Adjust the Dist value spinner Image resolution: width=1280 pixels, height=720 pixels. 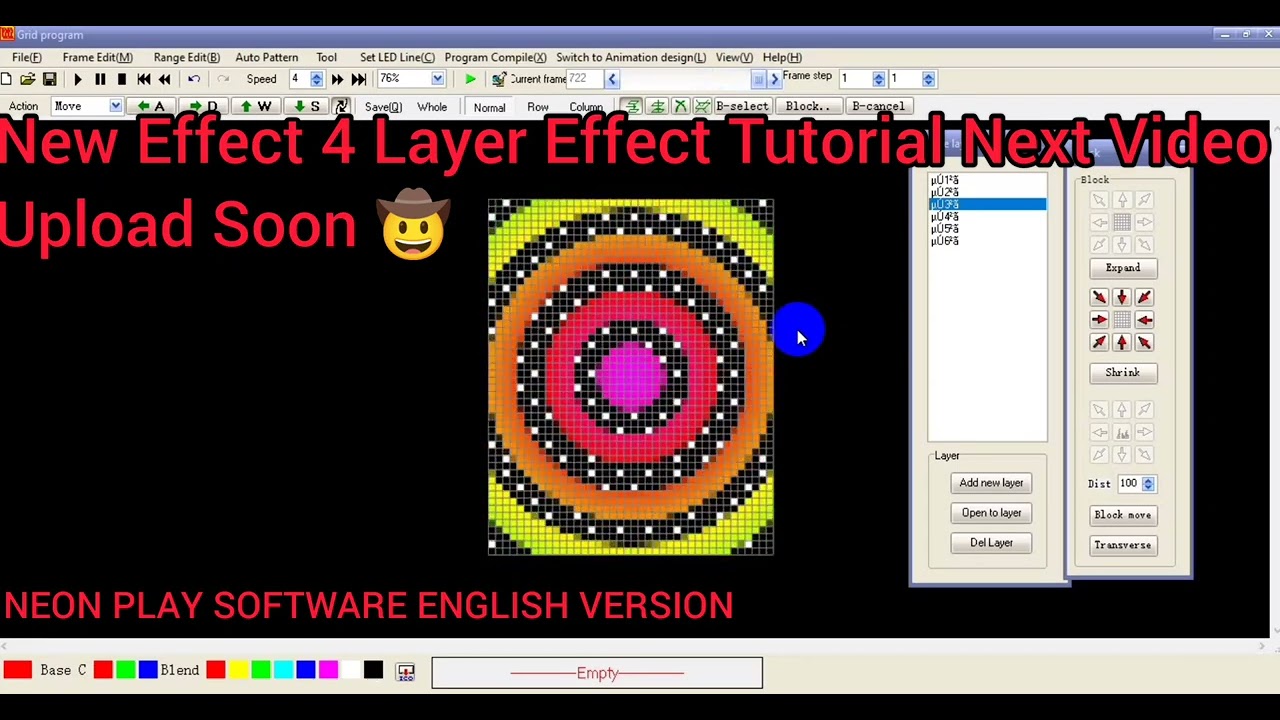[1148, 484]
